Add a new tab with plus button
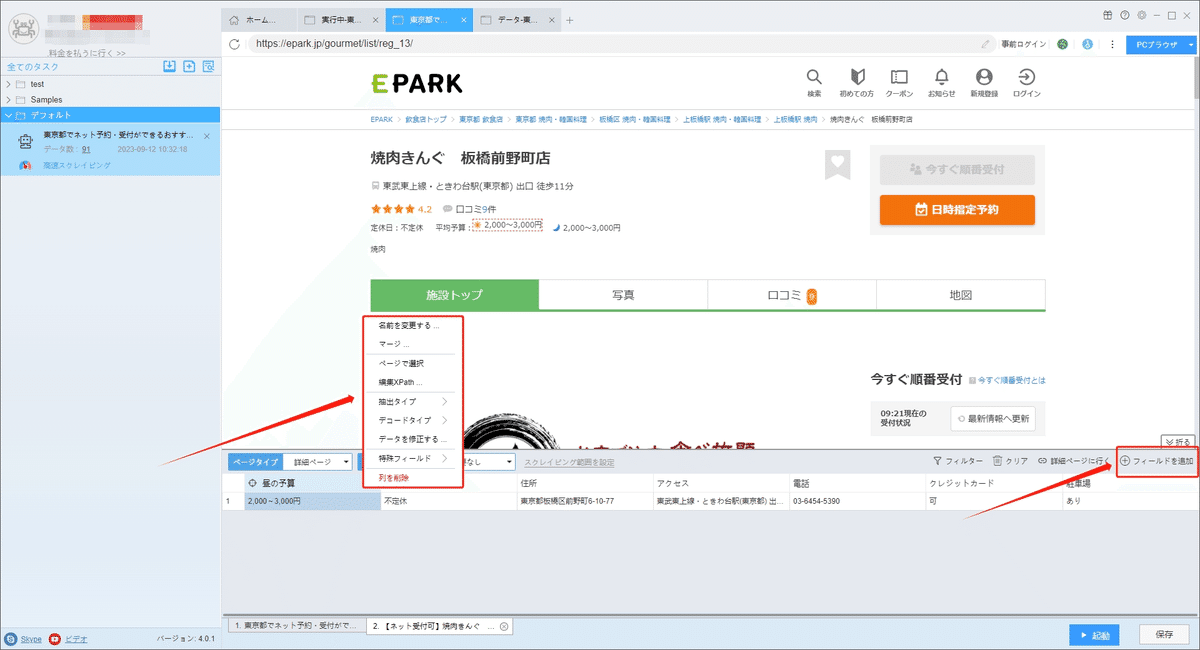This screenshot has height=650, width=1200. [x=570, y=20]
